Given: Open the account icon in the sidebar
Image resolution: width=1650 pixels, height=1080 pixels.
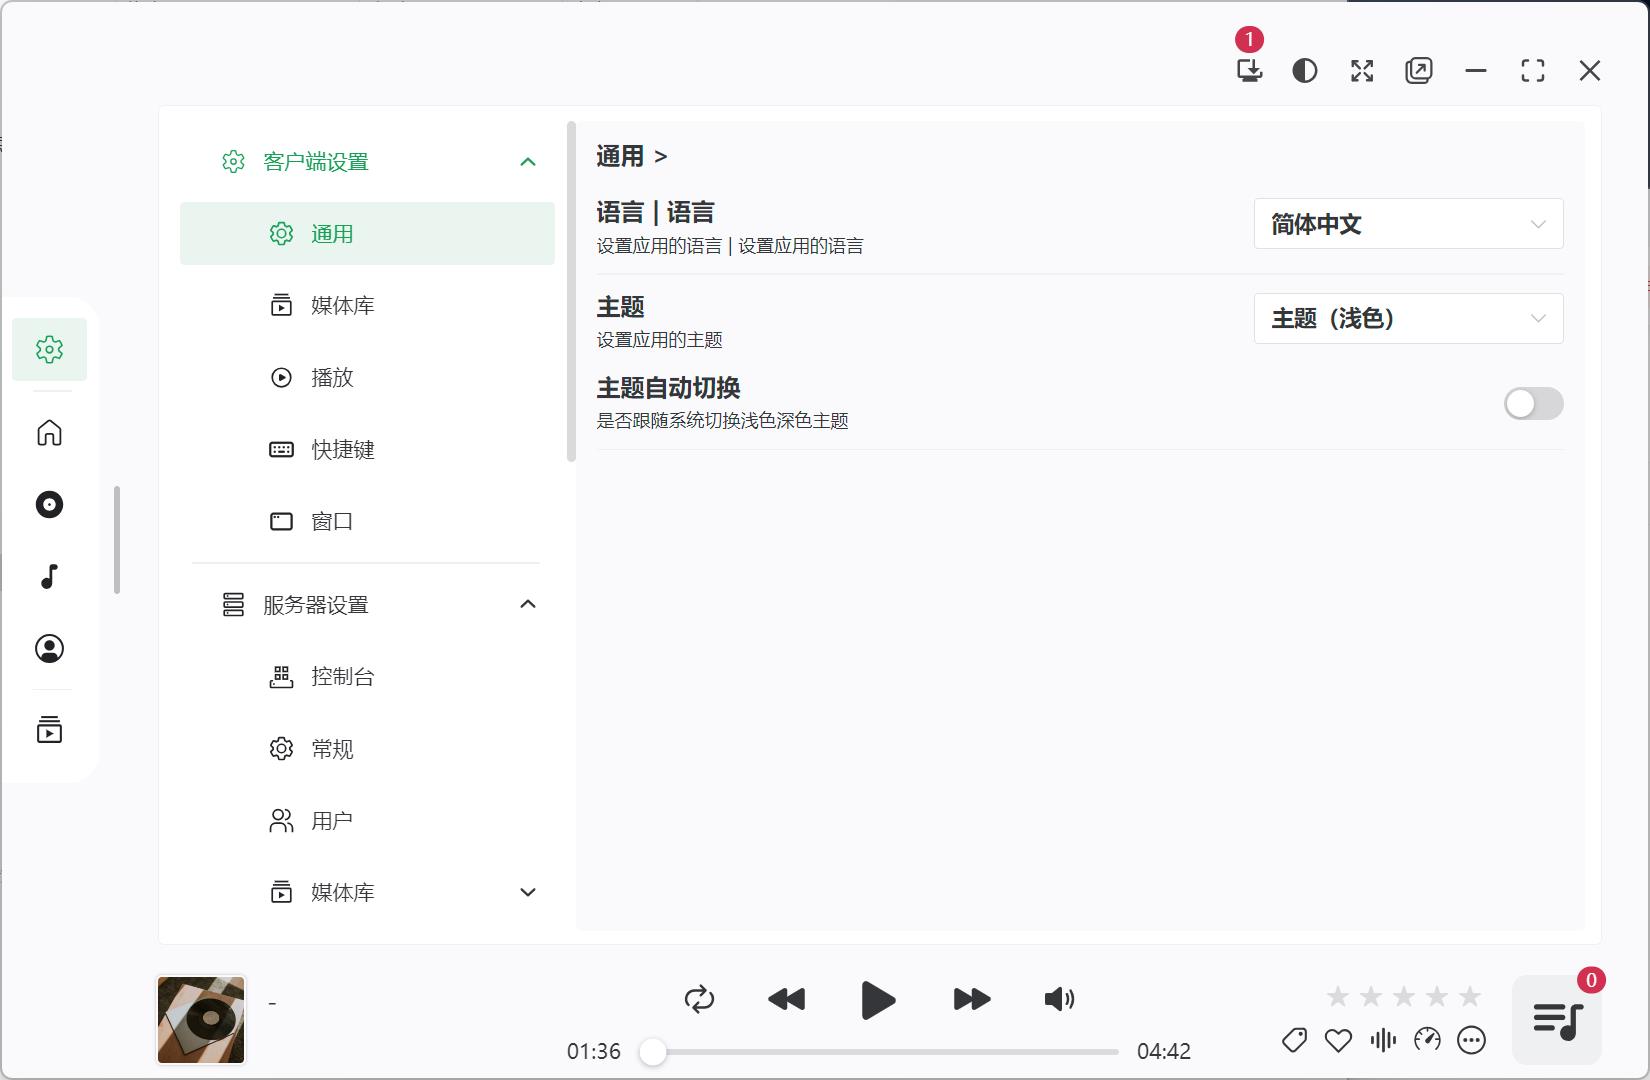Looking at the screenshot, I should click(x=48, y=649).
